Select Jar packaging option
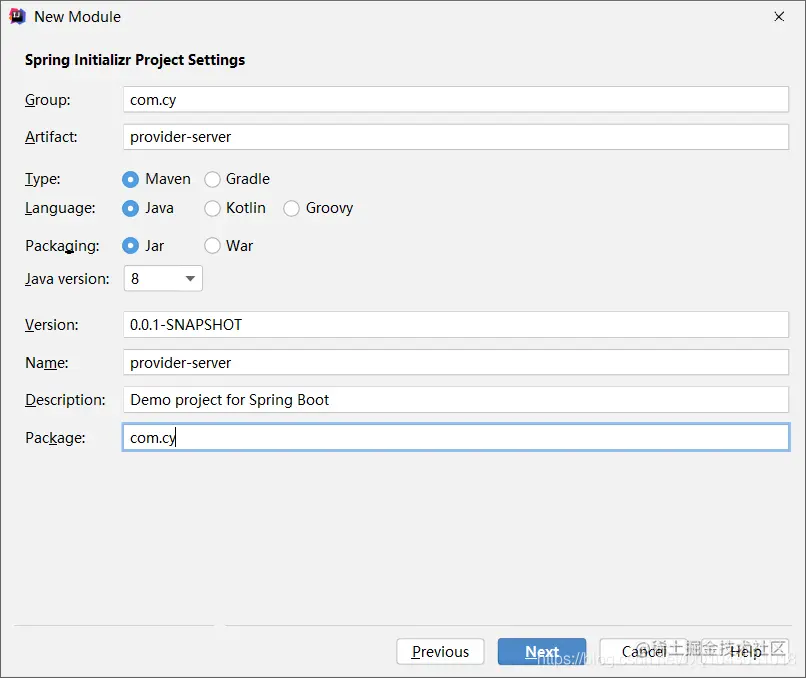Viewport: 806px width, 678px height. pos(130,246)
